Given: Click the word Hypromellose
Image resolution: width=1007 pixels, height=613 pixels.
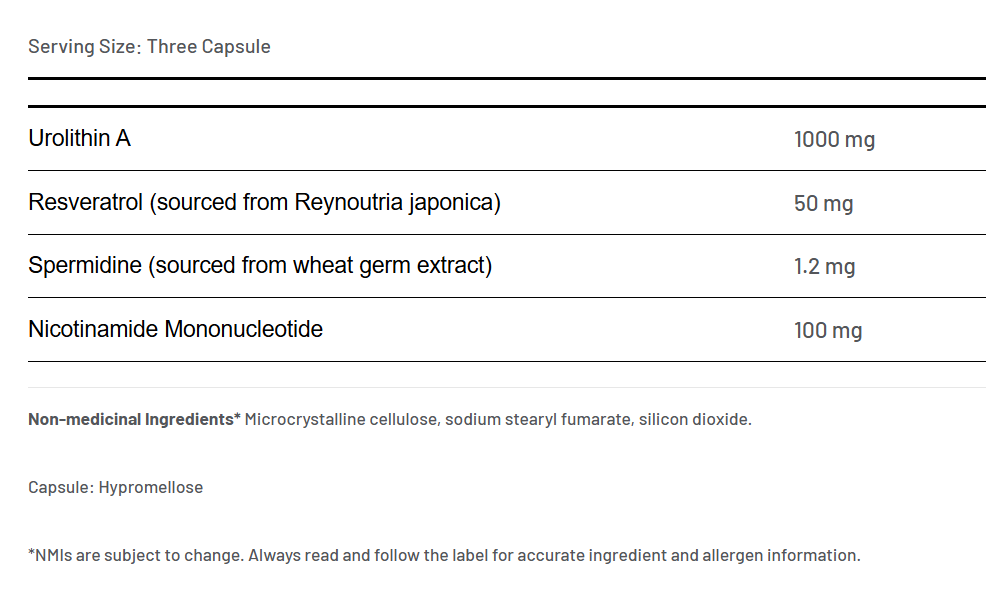Looking at the screenshot, I should 150,488.
